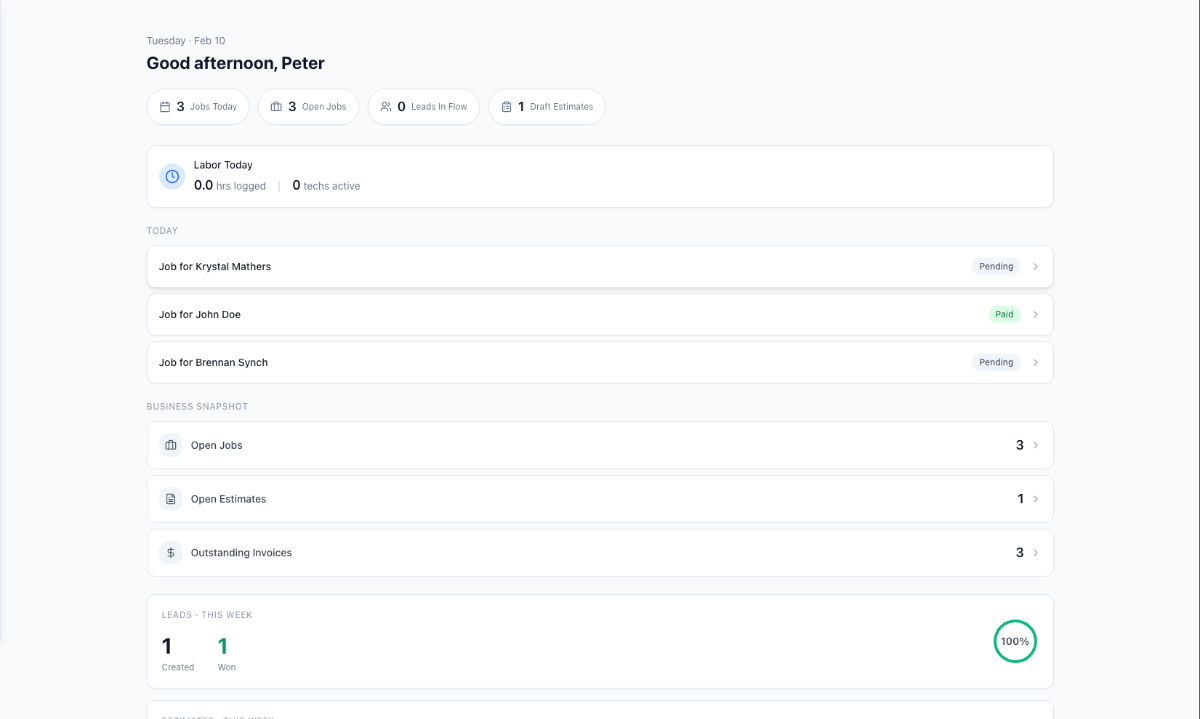The width and height of the screenshot is (1200, 719).
Task: Click the clipboard icon in Draft Estimates chip
Action: pyautogui.click(x=506, y=107)
